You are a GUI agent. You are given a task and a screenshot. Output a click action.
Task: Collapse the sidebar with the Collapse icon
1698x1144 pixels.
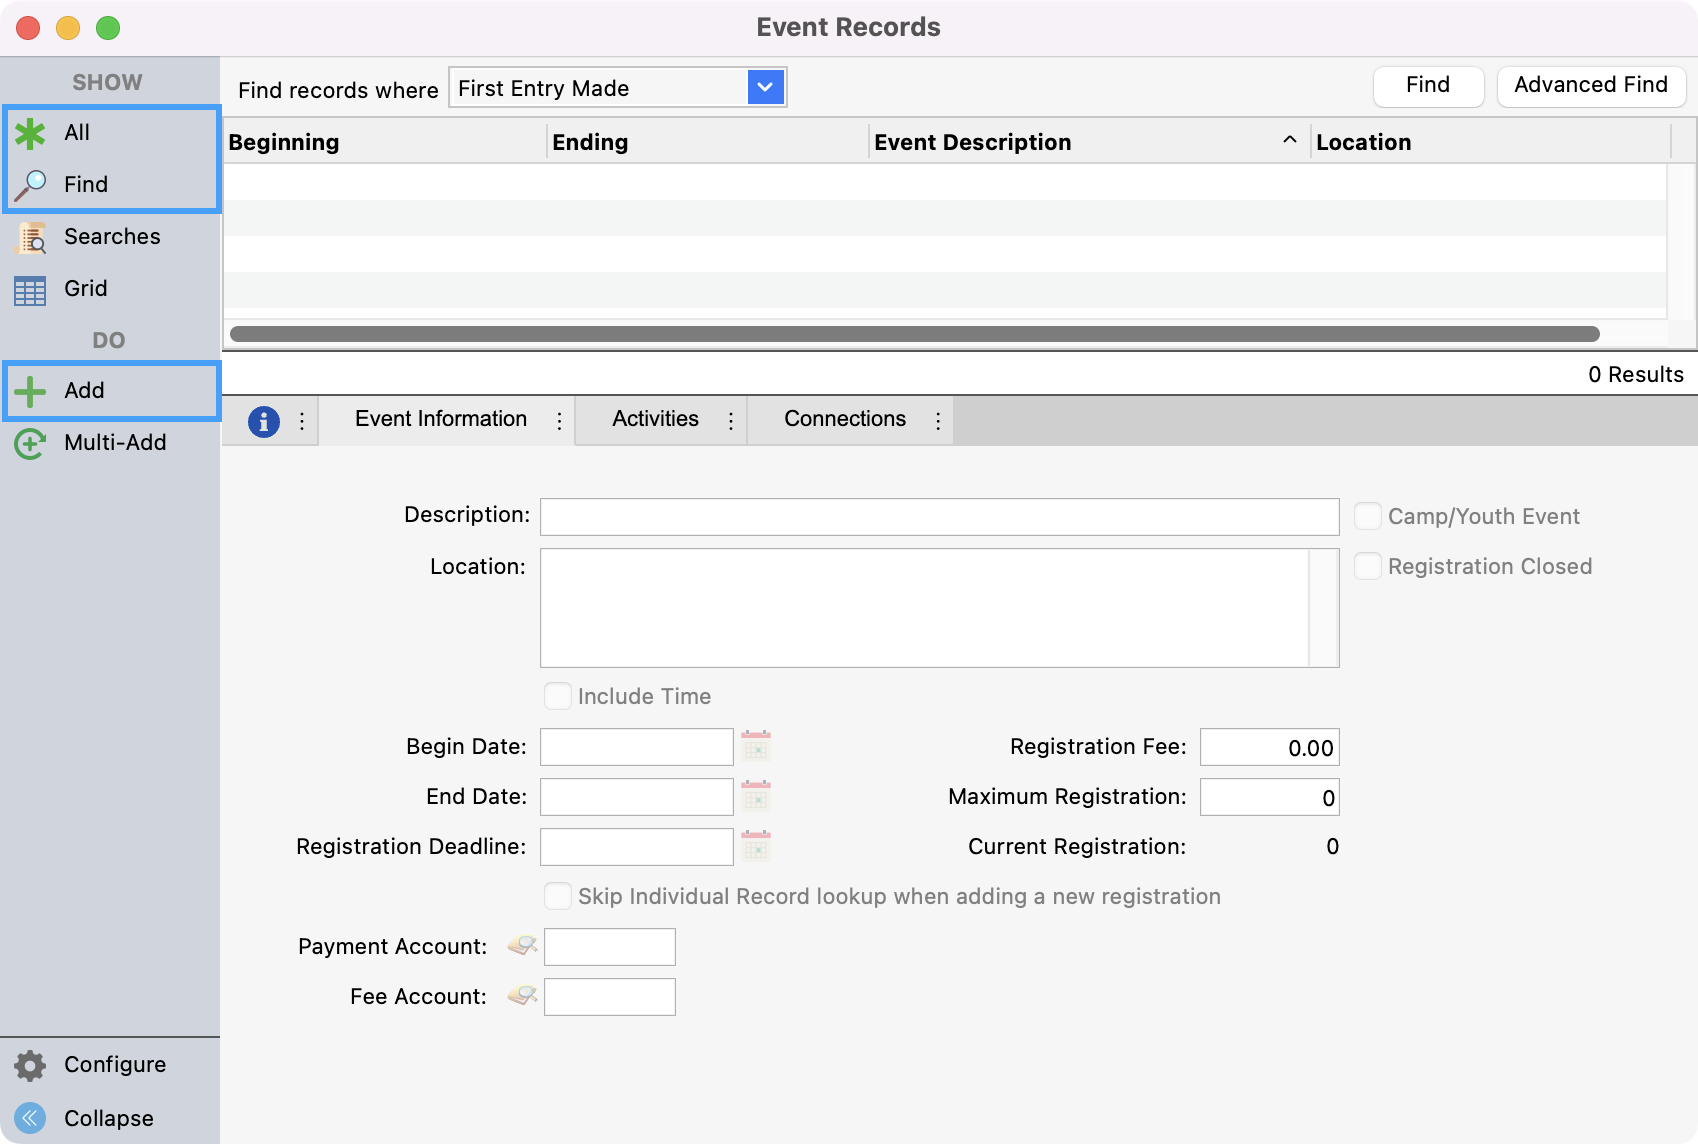(30, 1118)
